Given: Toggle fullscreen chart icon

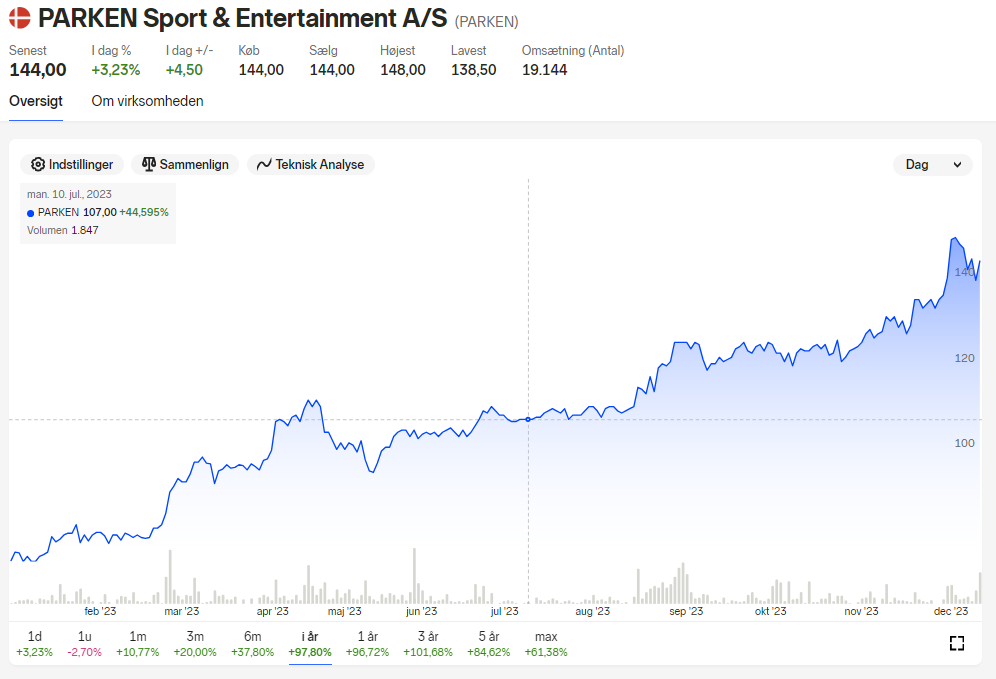Looking at the screenshot, I should (957, 643).
